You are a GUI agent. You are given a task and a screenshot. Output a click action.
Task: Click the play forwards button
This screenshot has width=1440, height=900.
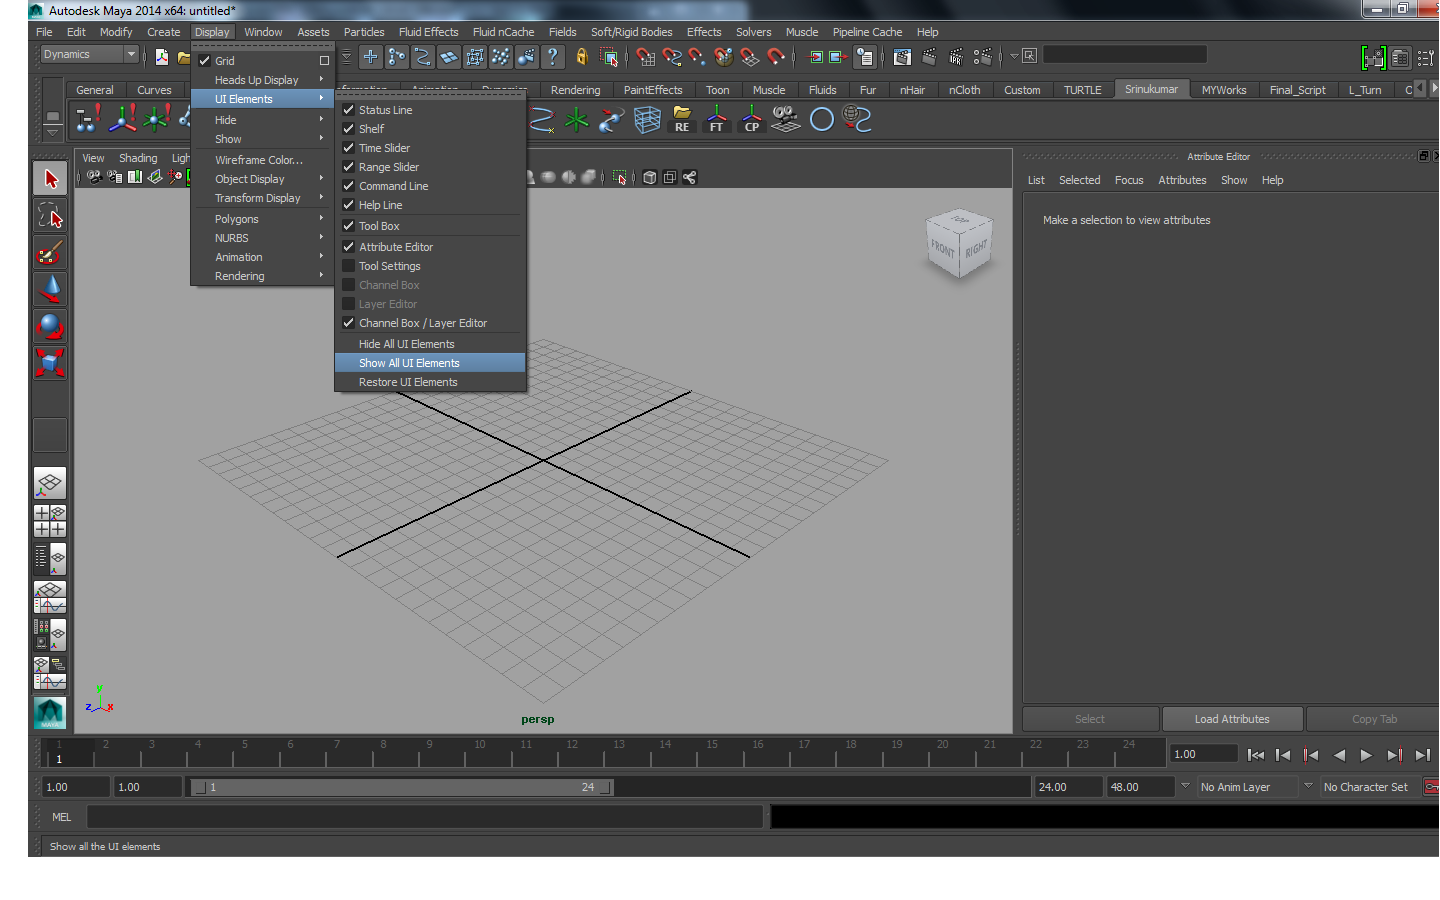[x=1367, y=755]
